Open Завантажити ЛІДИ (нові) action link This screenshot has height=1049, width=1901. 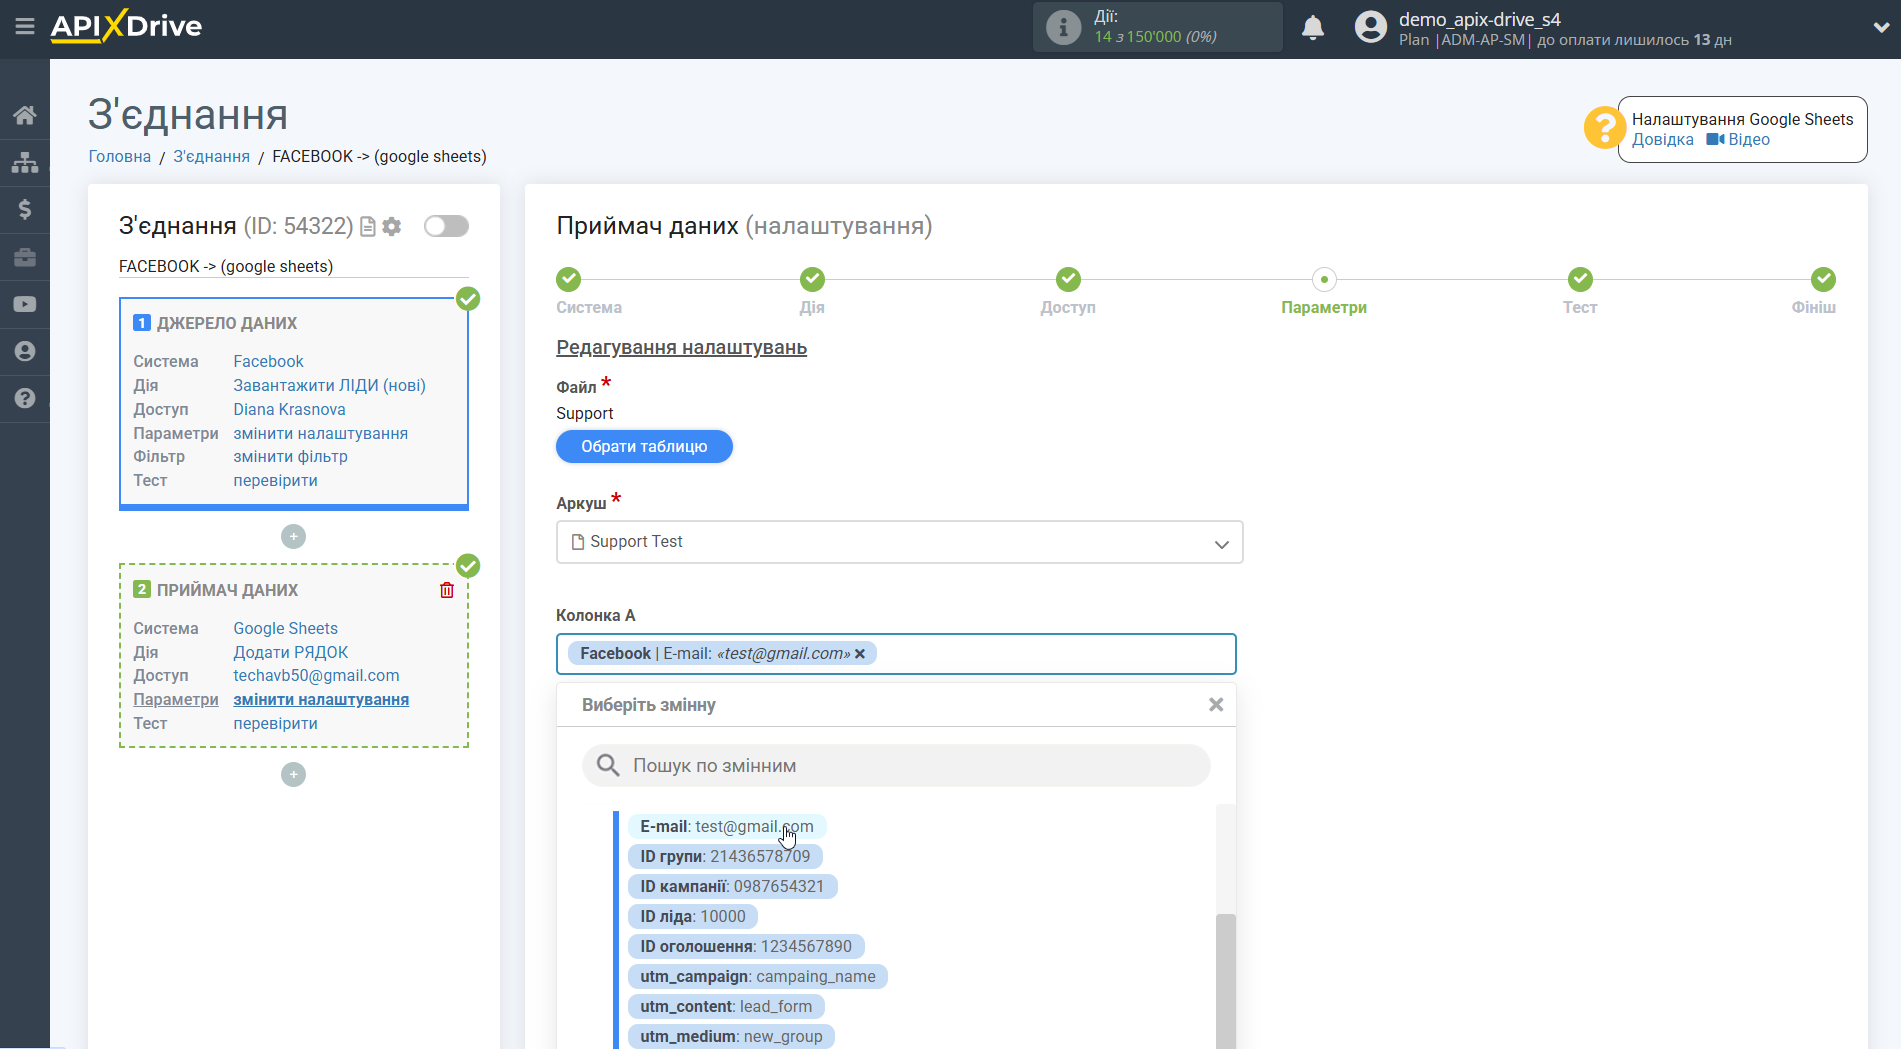(329, 386)
